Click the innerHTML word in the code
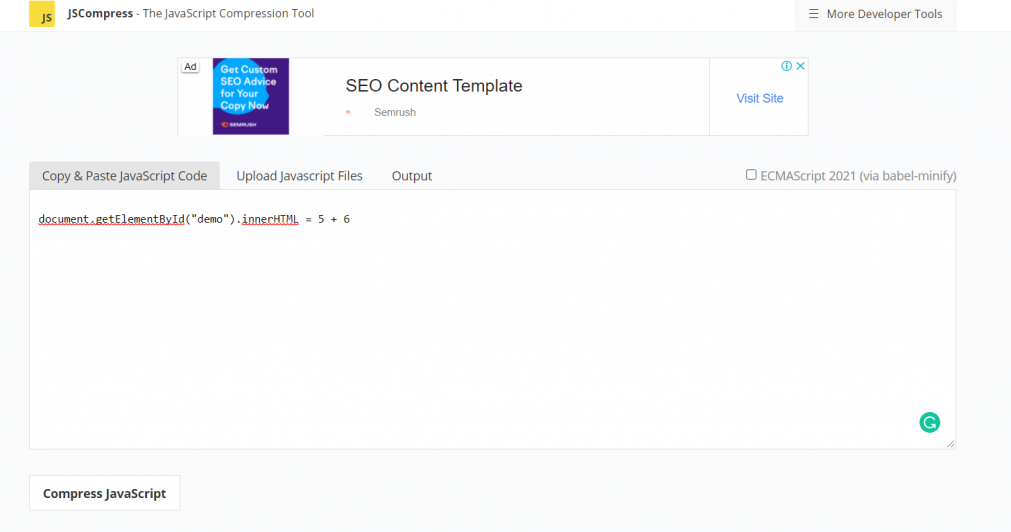This screenshot has width=1011, height=532. [x=270, y=219]
